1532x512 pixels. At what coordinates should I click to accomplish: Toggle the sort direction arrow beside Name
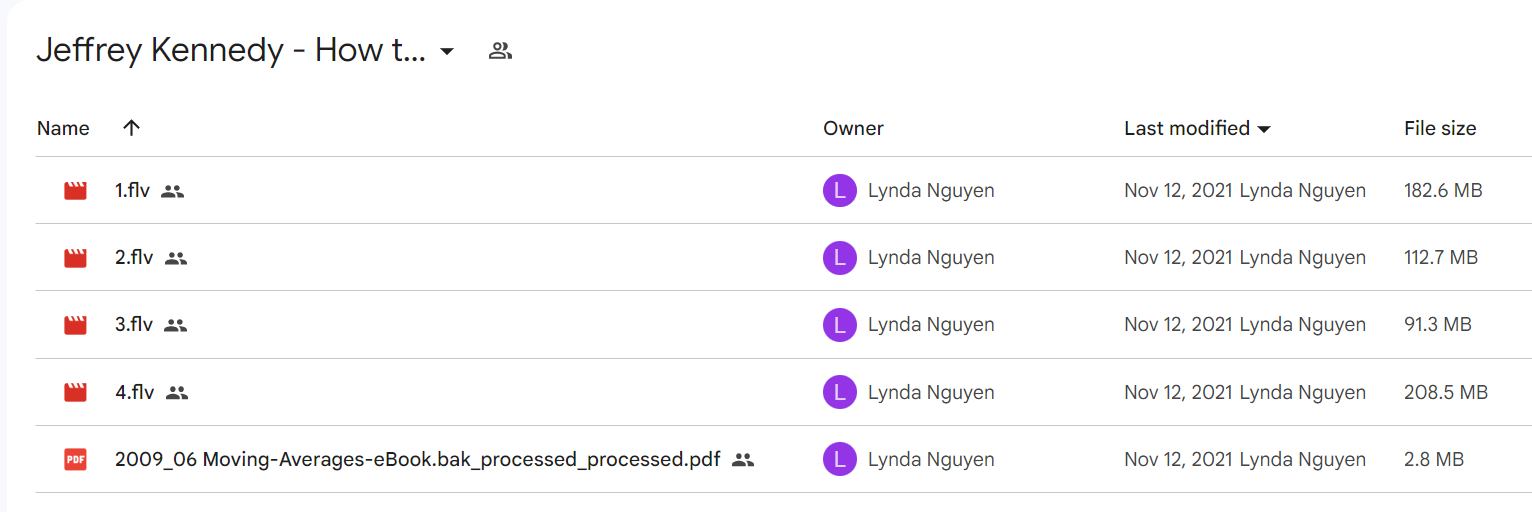pos(131,128)
